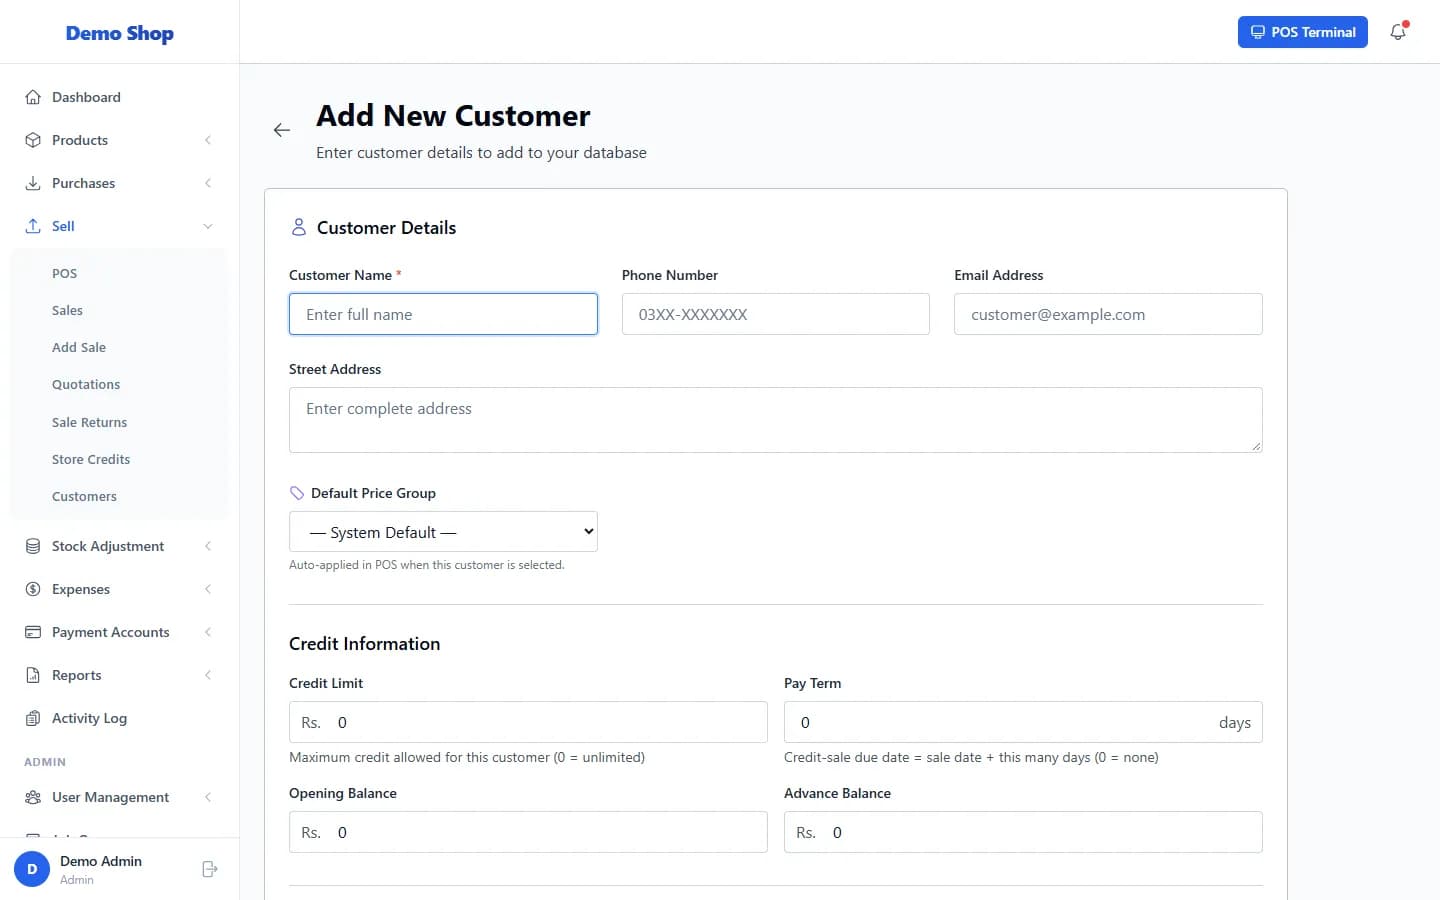Expand the Products menu chevron
This screenshot has height=900, width=1440.
point(208,140)
